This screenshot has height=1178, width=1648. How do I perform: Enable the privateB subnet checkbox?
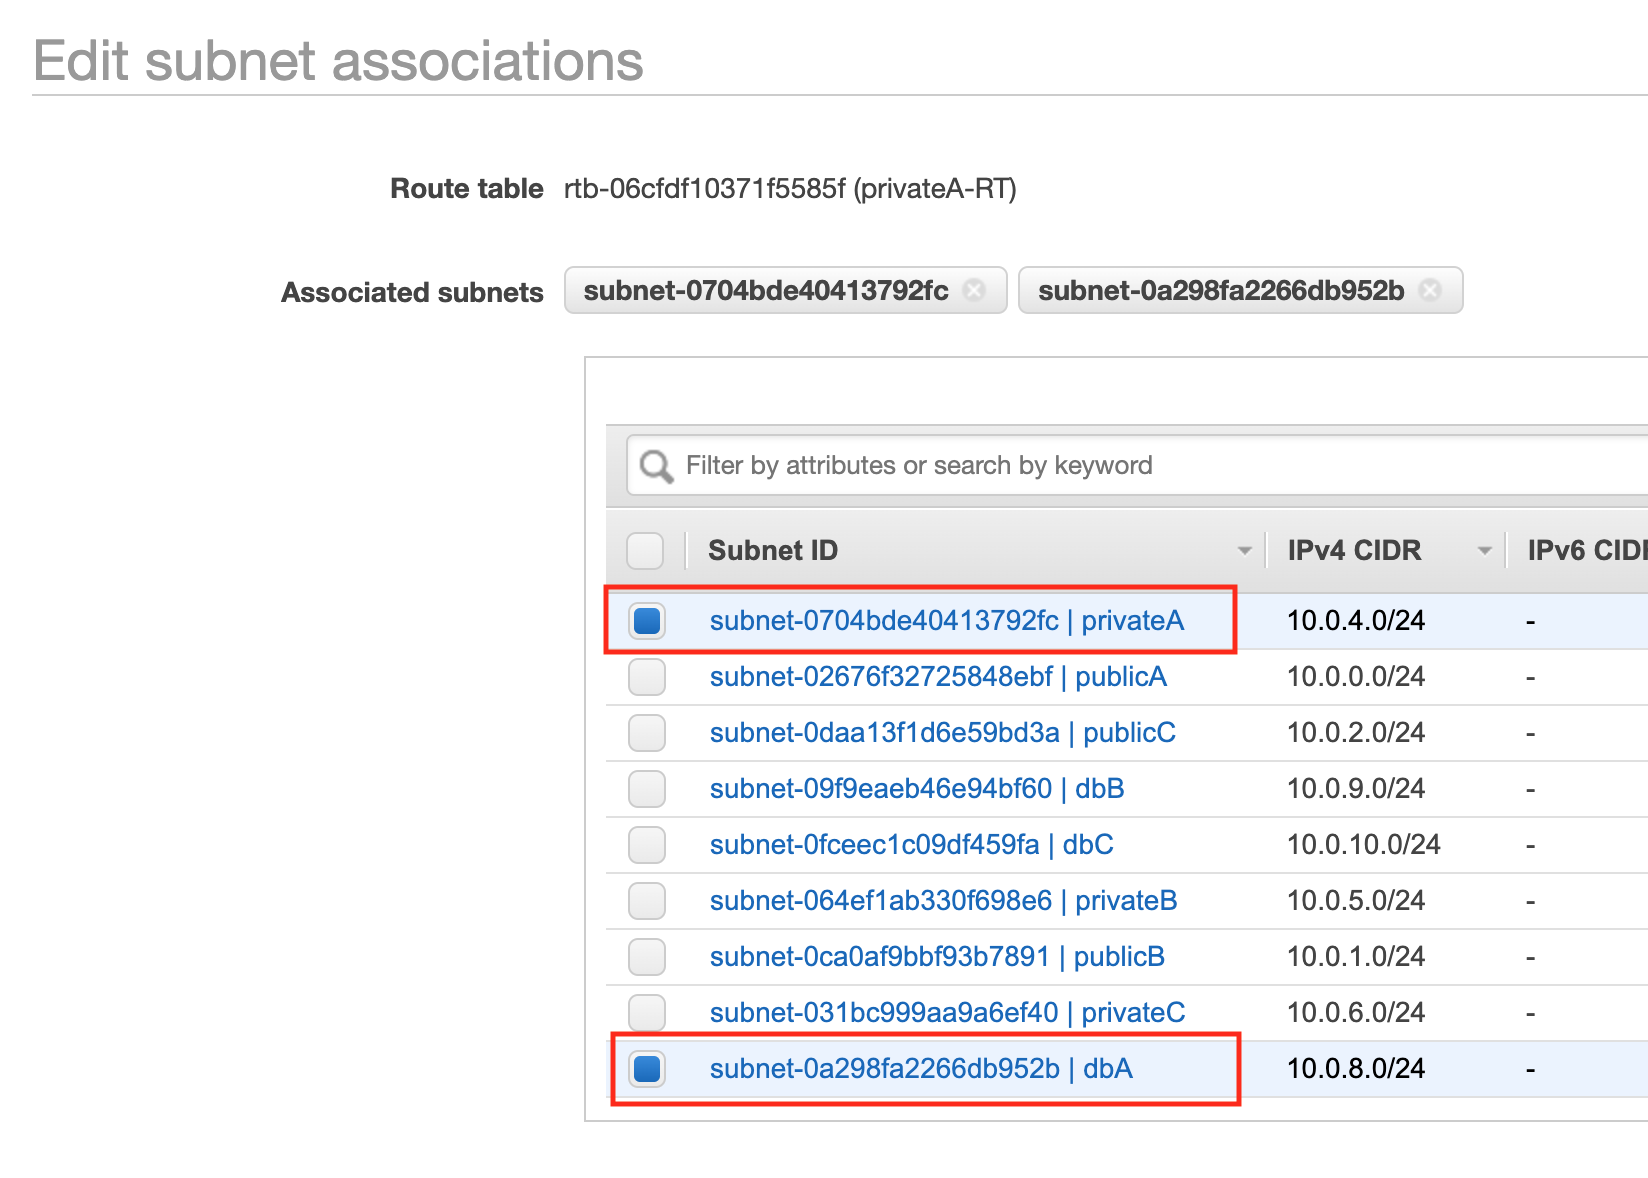(647, 901)
